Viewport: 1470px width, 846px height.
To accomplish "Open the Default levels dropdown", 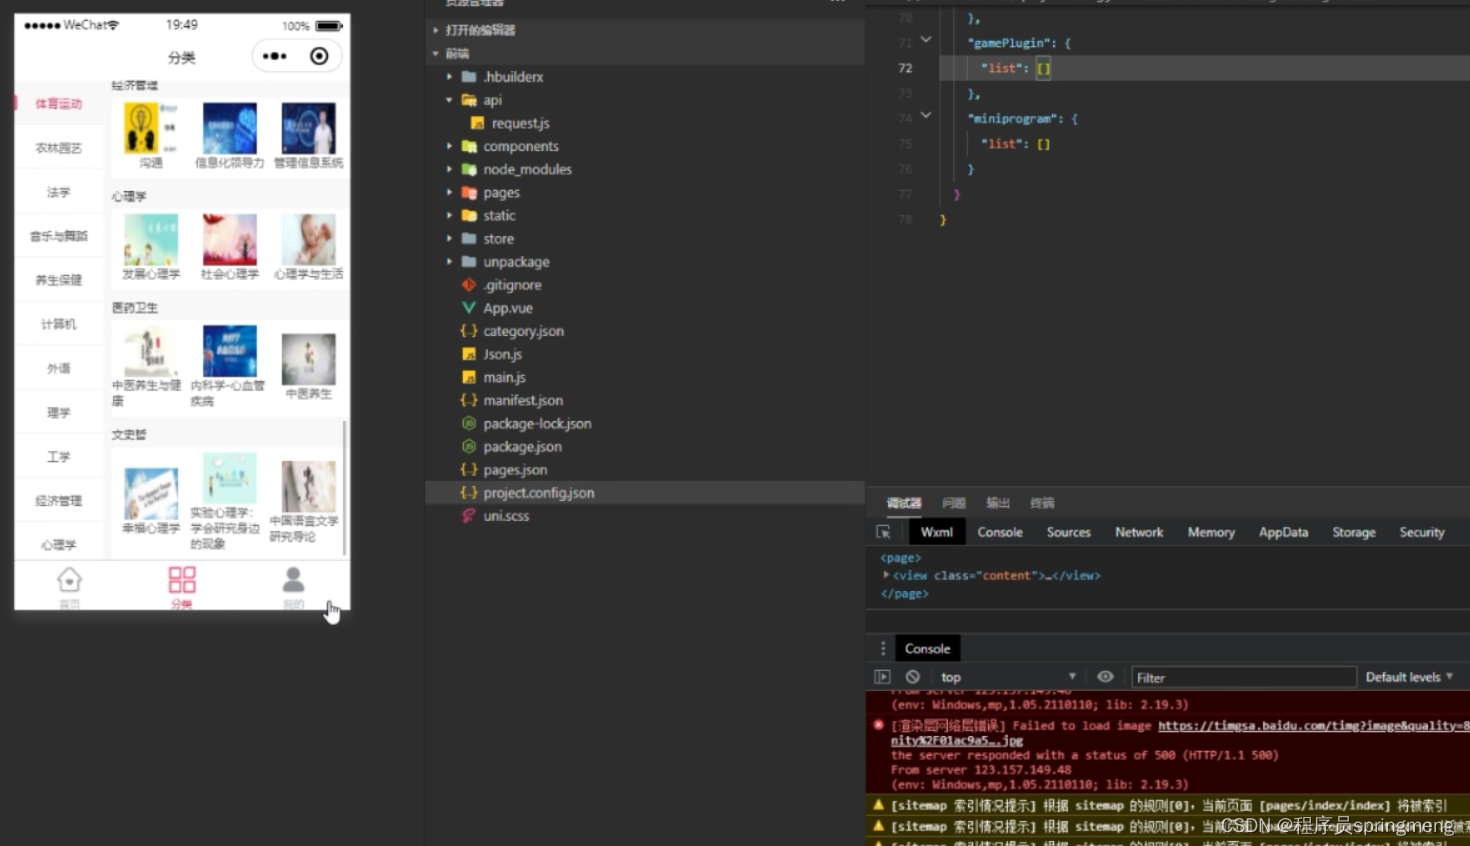I will pos(1409,677).
